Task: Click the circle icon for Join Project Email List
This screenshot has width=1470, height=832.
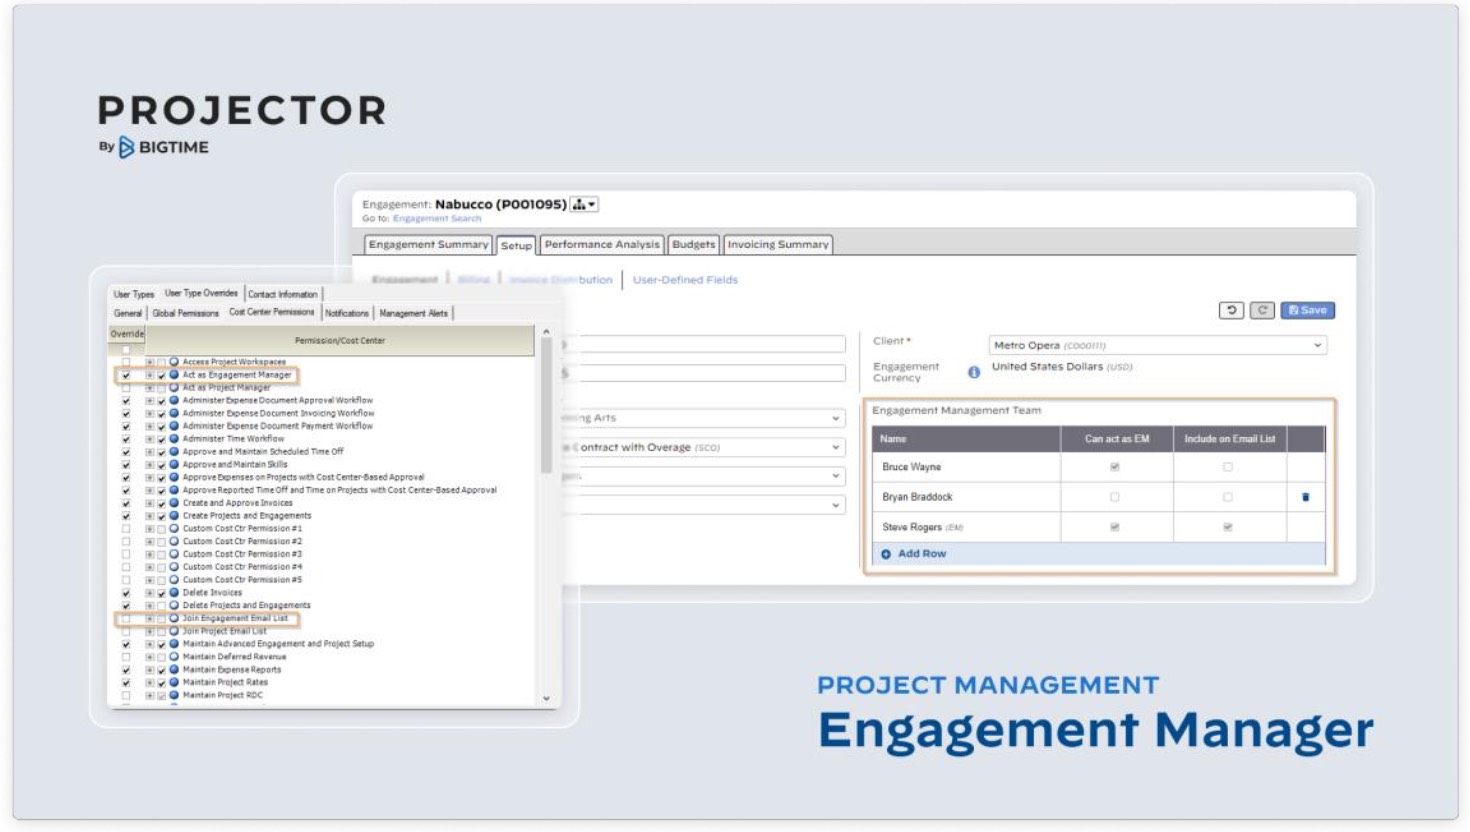Action: 174,631
